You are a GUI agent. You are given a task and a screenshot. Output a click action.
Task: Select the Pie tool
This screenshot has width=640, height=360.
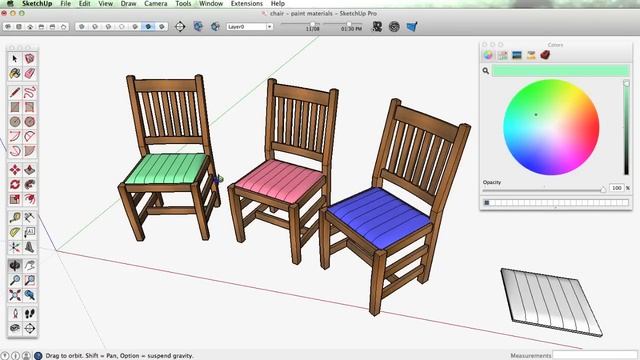click(29, 151)
